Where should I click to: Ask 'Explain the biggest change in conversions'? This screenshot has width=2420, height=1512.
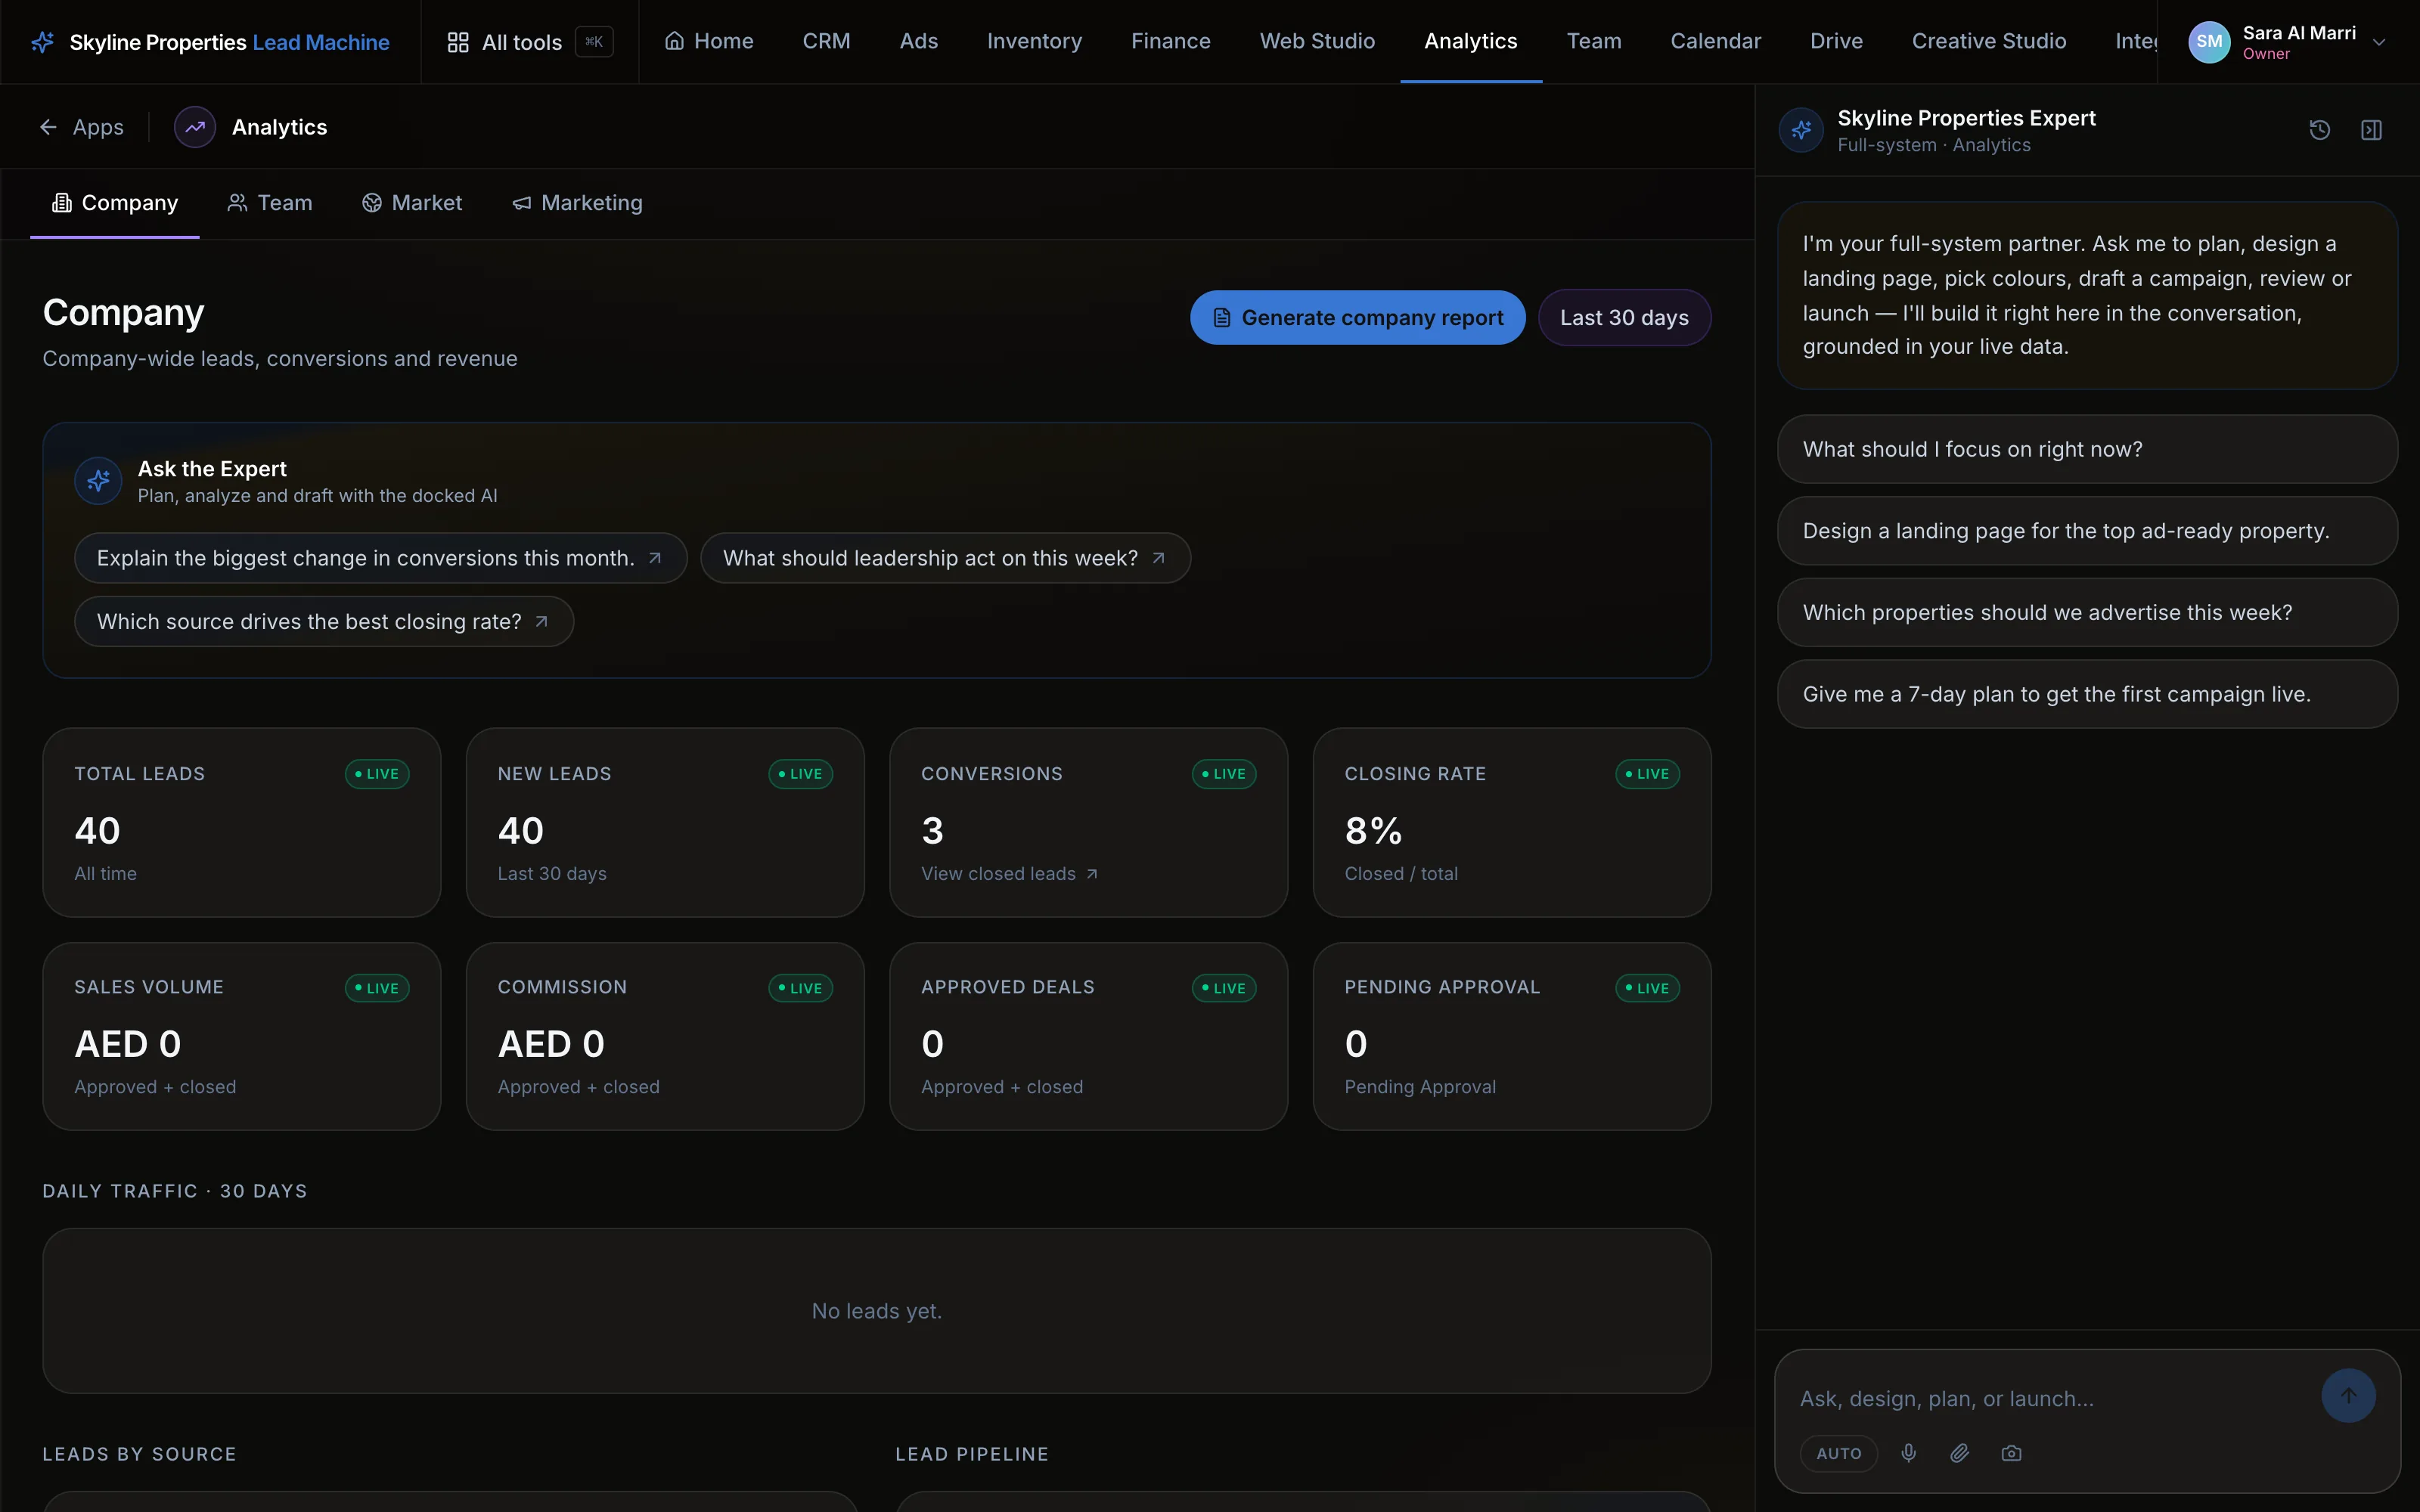pos(380,558)
